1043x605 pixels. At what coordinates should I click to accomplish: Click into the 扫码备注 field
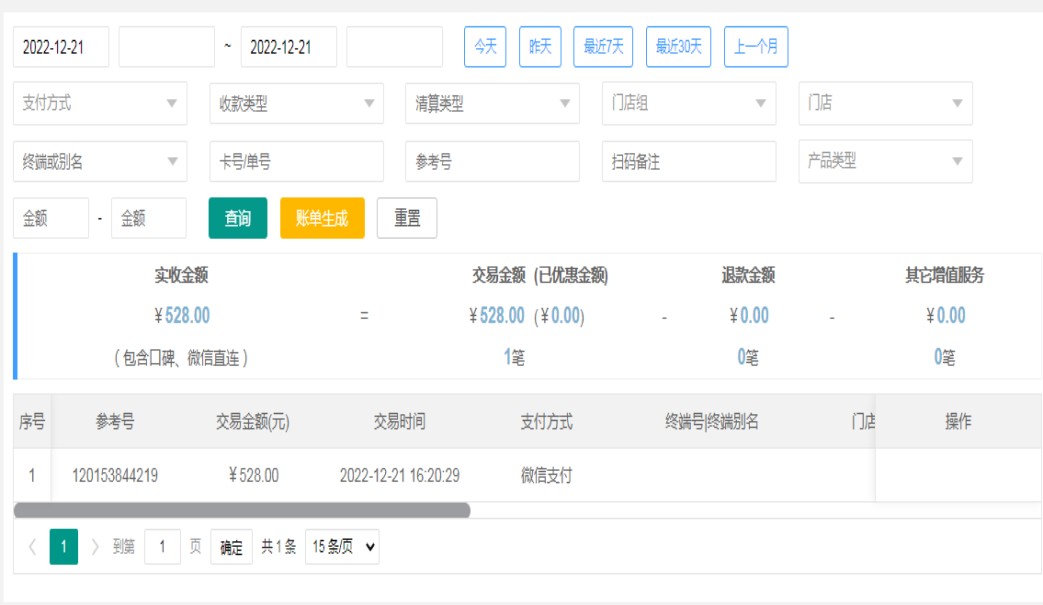click(688, 161)
